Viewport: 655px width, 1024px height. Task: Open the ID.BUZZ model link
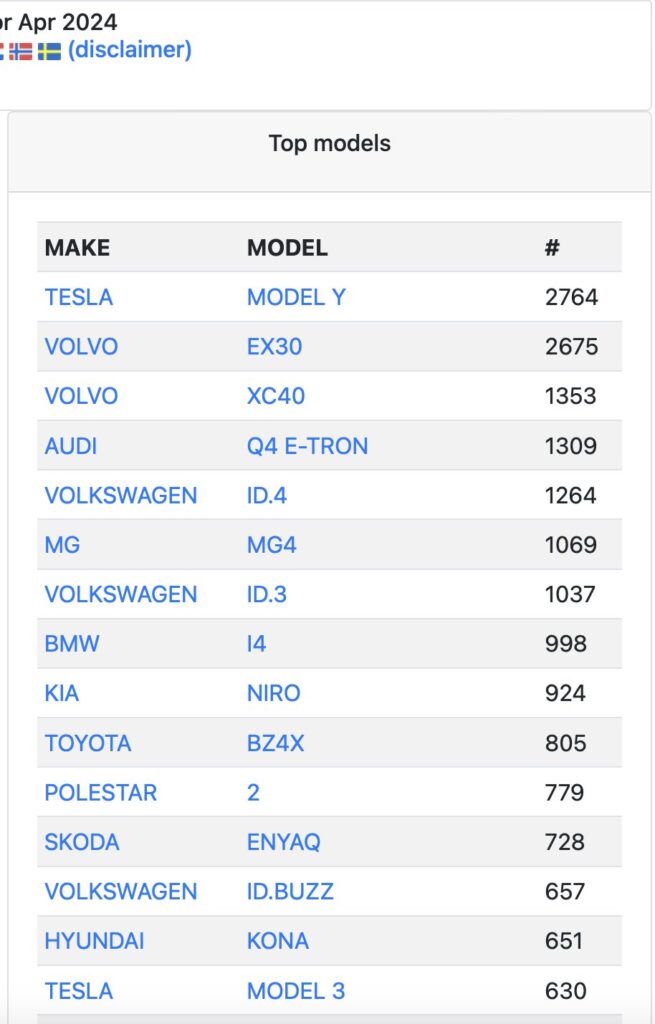[x=290, y=891]
